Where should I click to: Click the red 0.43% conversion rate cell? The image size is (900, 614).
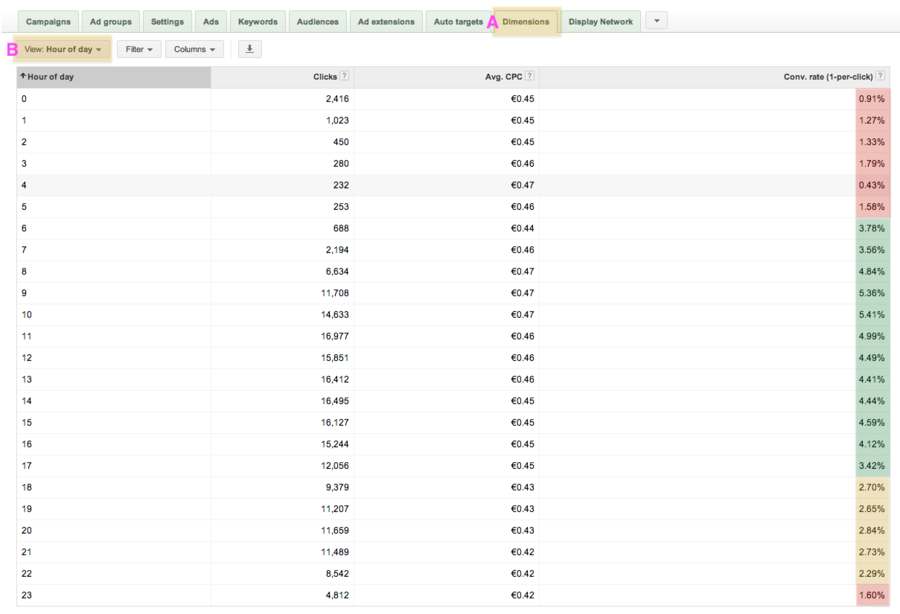[872, 185]
